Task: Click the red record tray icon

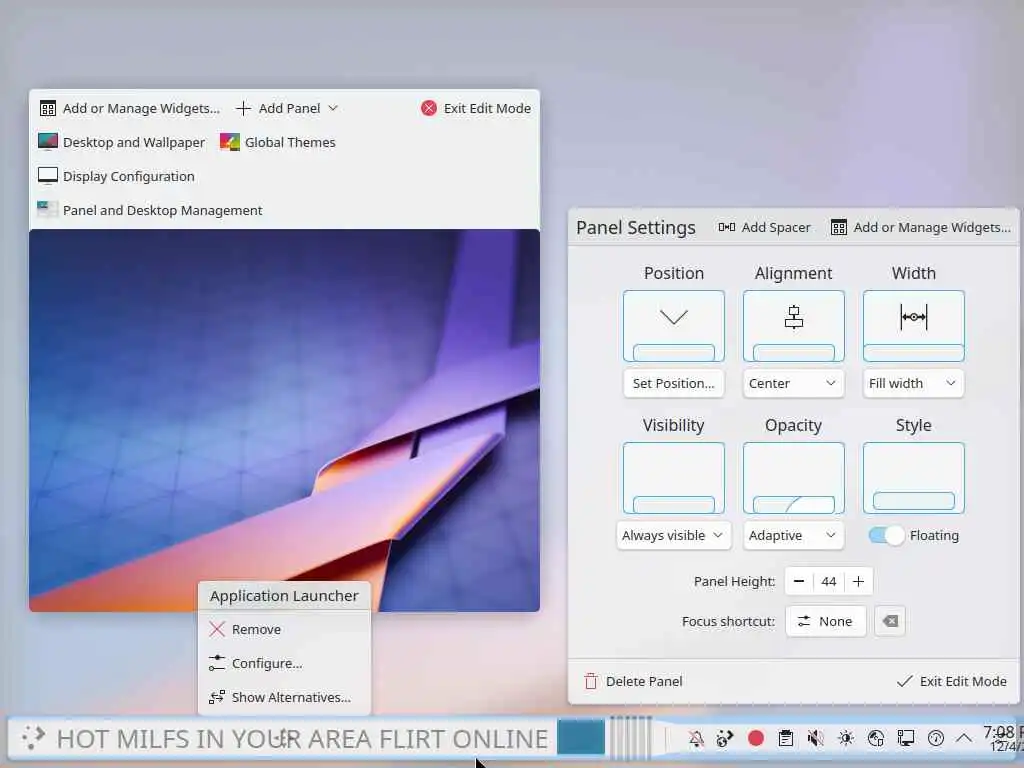Action: point(756,739)
